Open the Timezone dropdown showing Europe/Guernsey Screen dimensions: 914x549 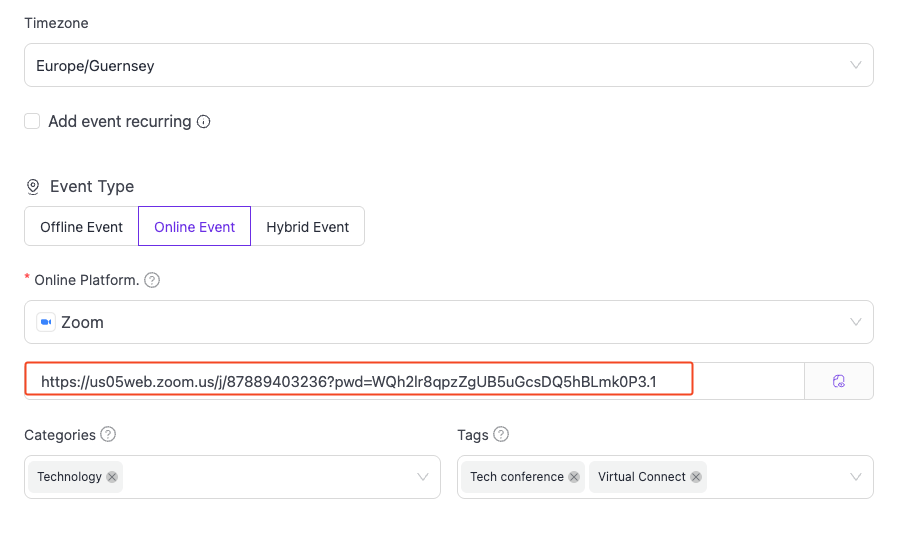[448, 65]
